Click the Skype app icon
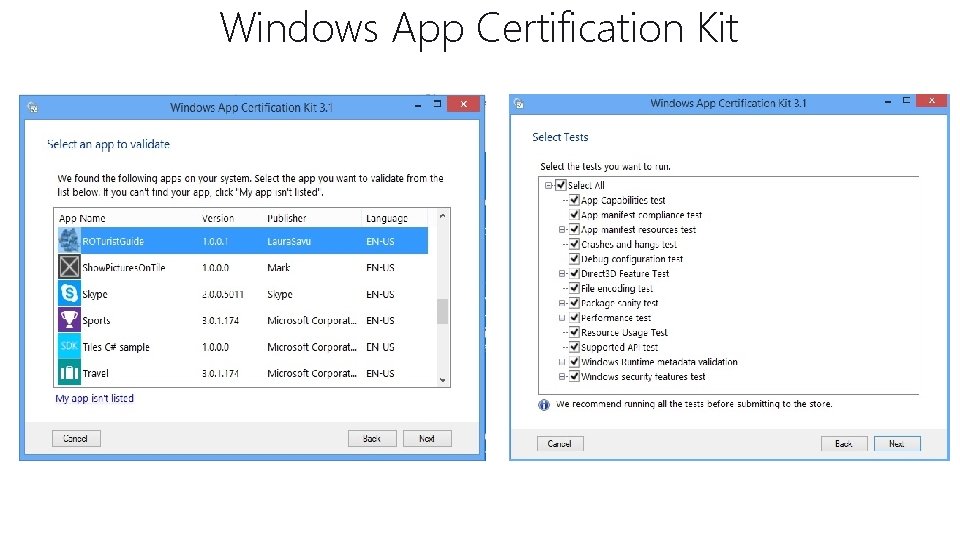Screen dimensions: 960x540 click(x=69, y=293)
